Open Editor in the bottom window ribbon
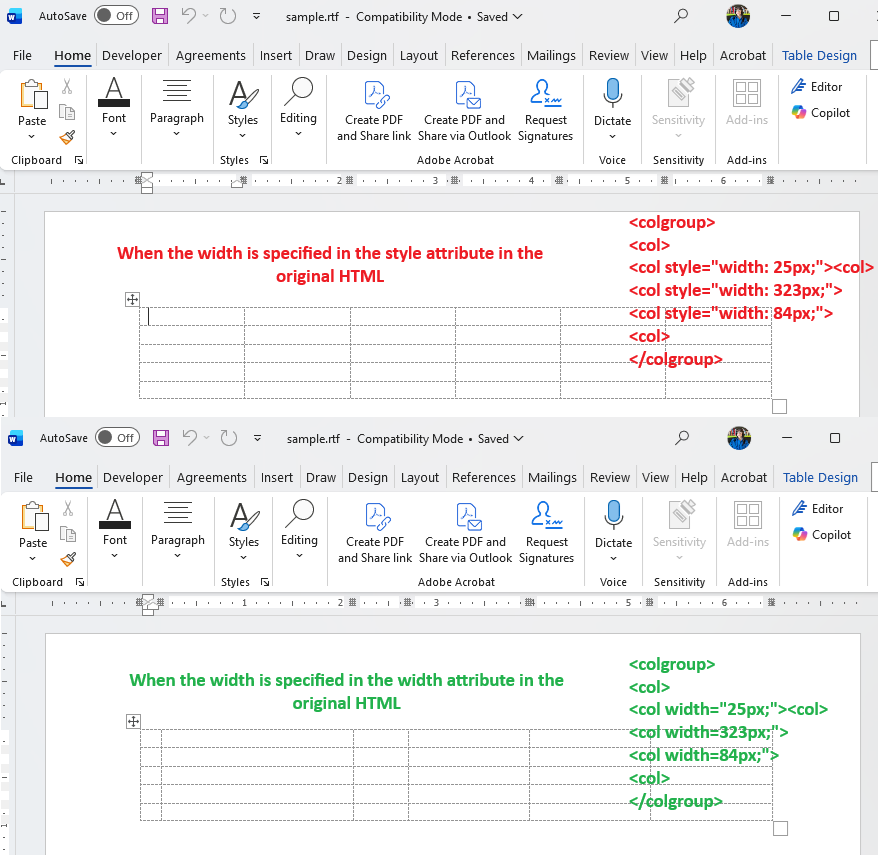Viewport: 878px width, 856px height. click(818, 509)
